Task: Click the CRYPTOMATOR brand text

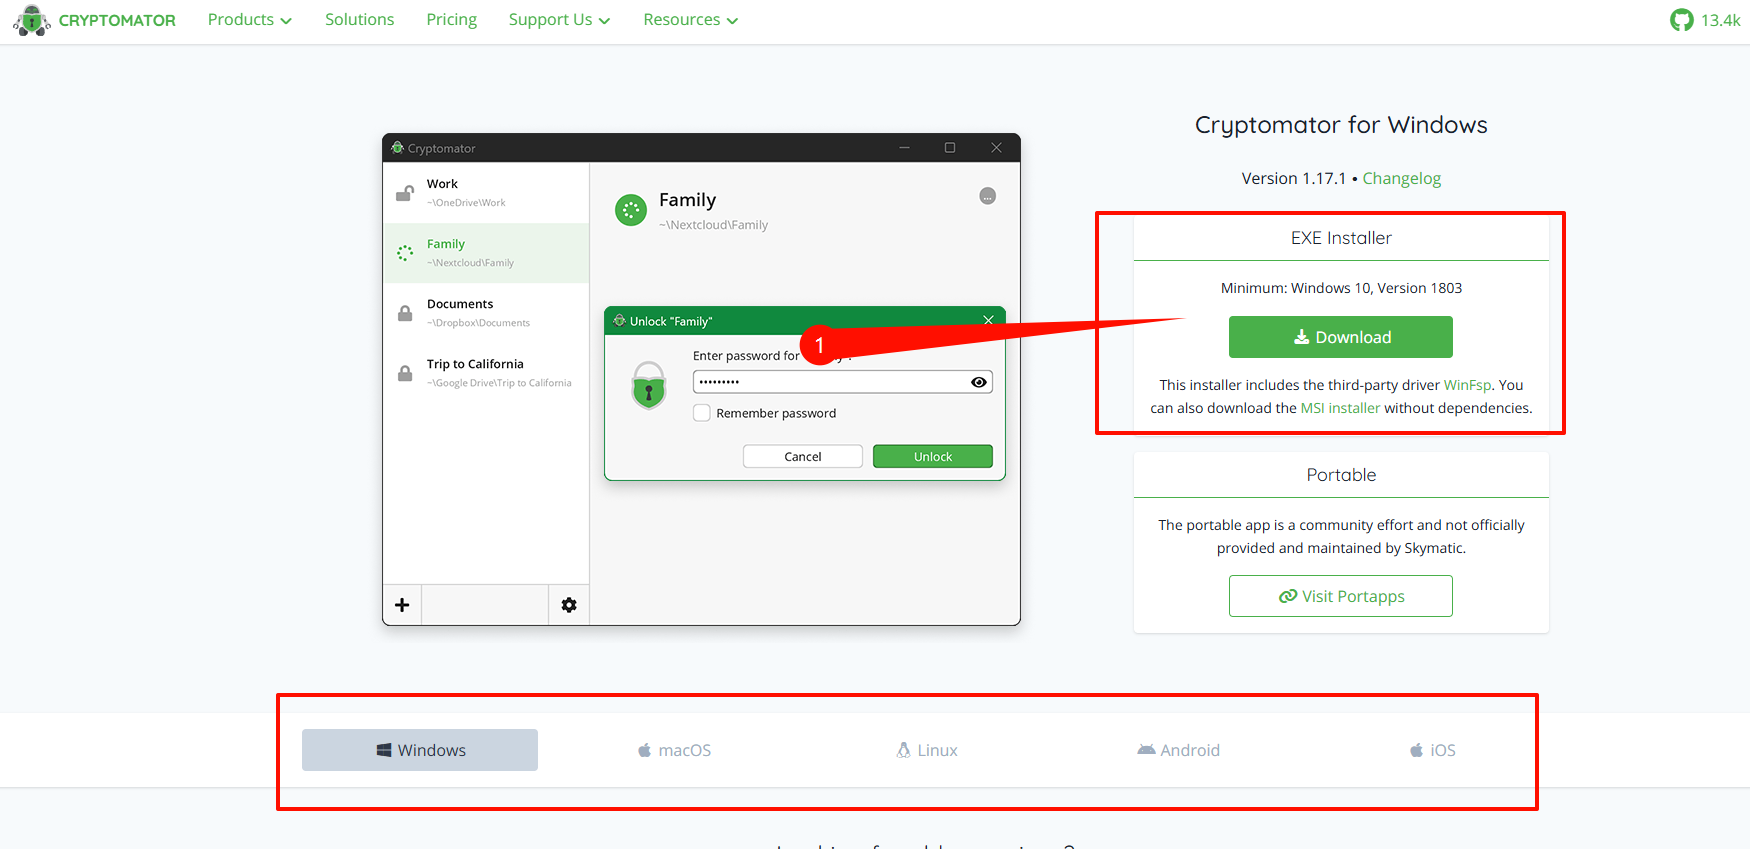Action: click(117, 20)
